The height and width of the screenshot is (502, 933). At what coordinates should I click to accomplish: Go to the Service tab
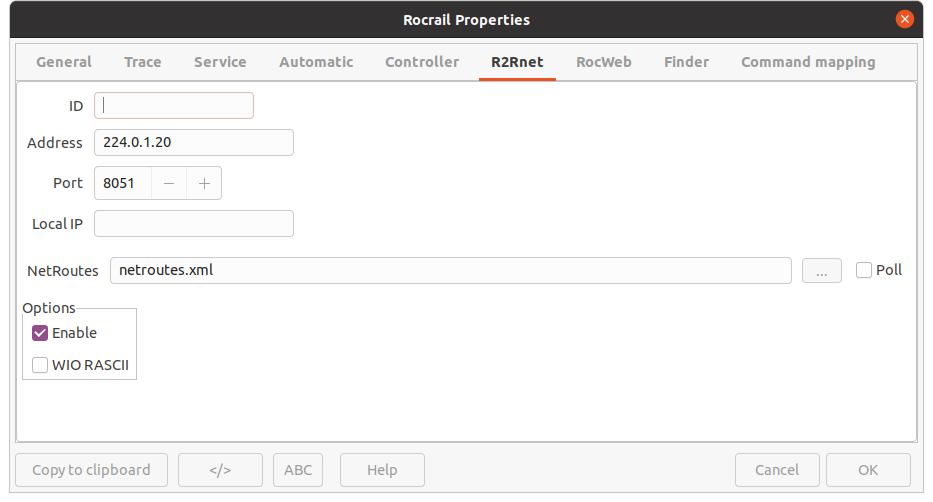point(220,62)
